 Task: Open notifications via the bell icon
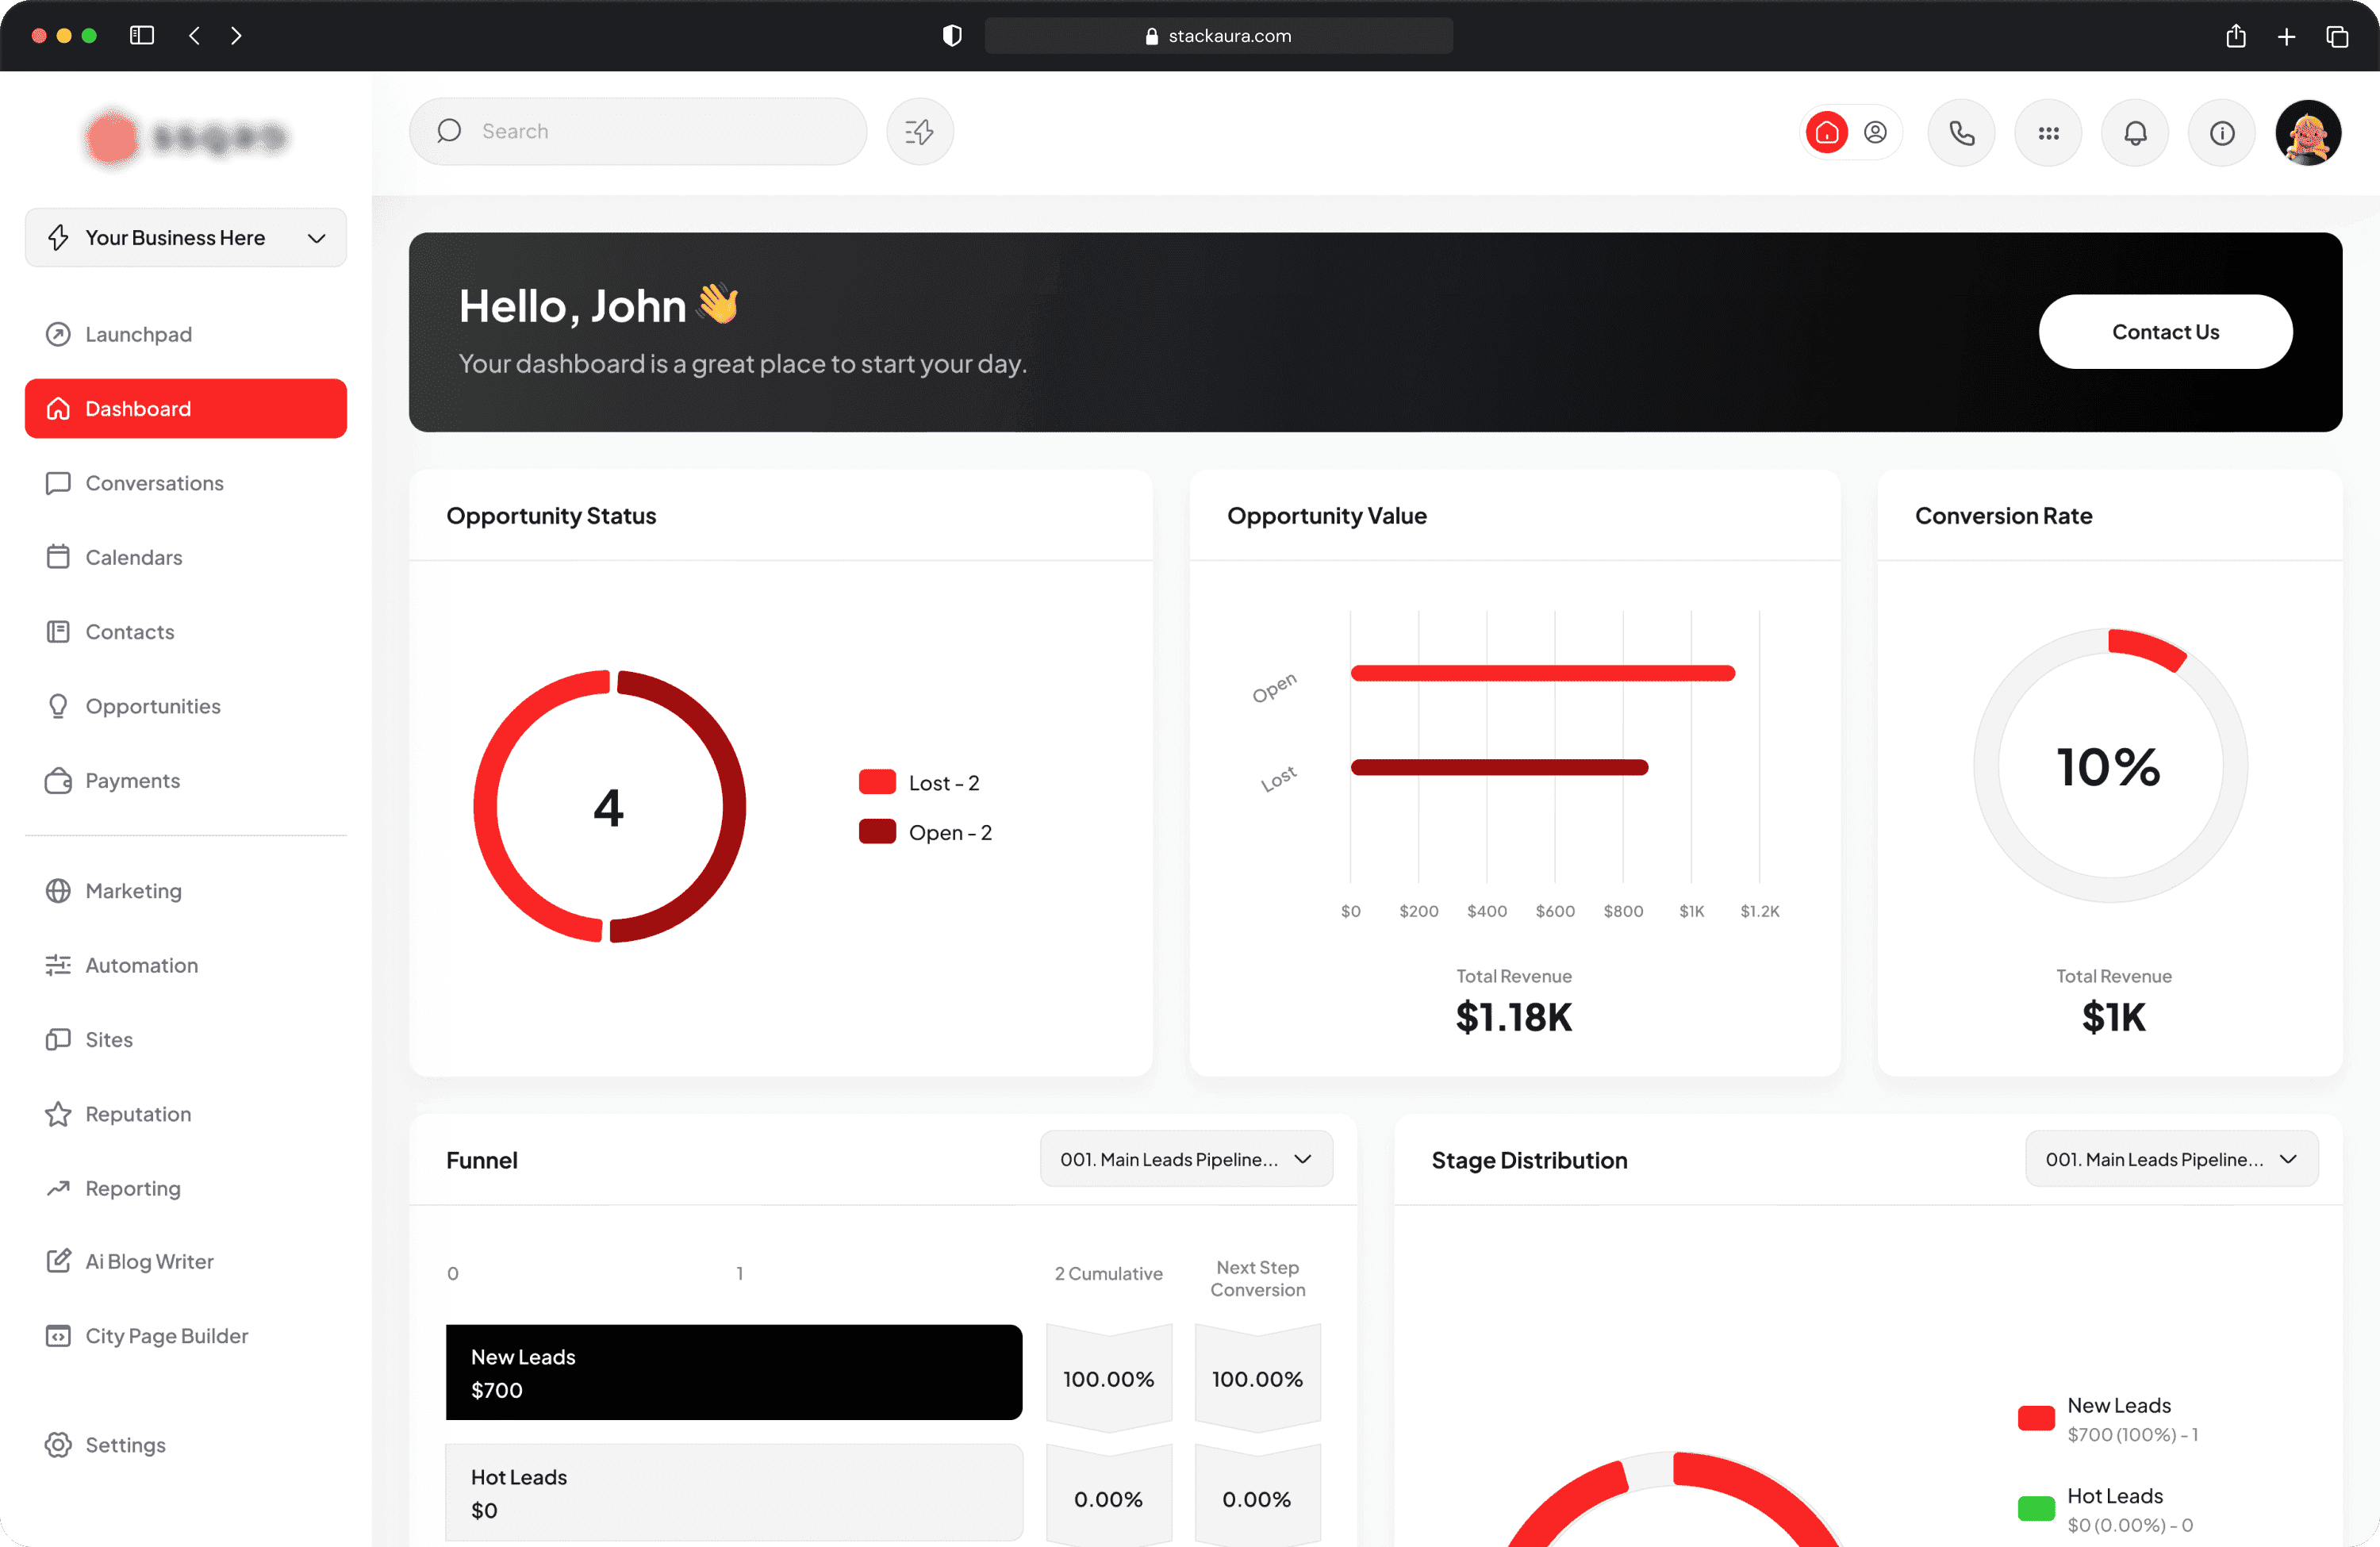pos(2135,132)
